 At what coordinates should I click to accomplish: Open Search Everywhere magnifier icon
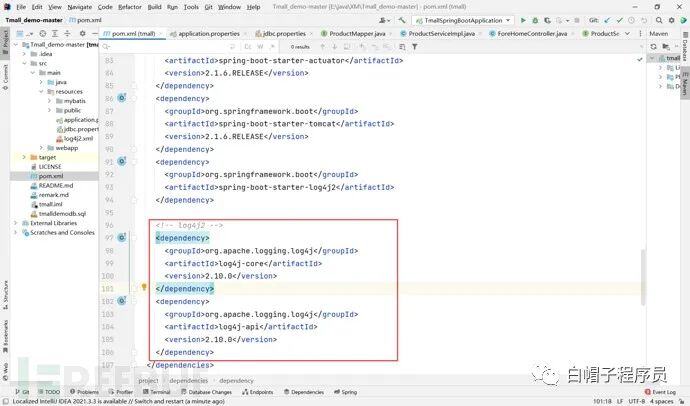pyautogui.click(x=659, y=20)
